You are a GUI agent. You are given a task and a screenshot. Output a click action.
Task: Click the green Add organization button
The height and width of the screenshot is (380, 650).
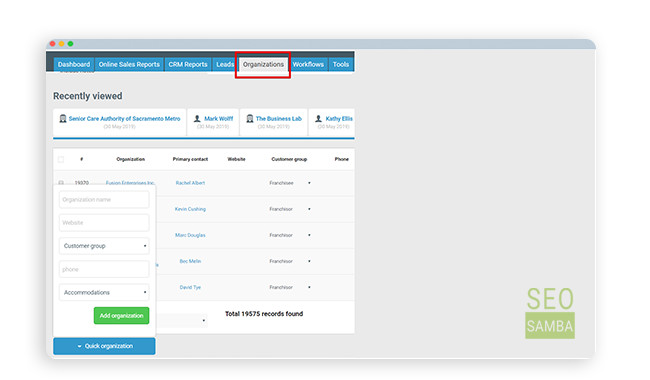tap(121, 315)
